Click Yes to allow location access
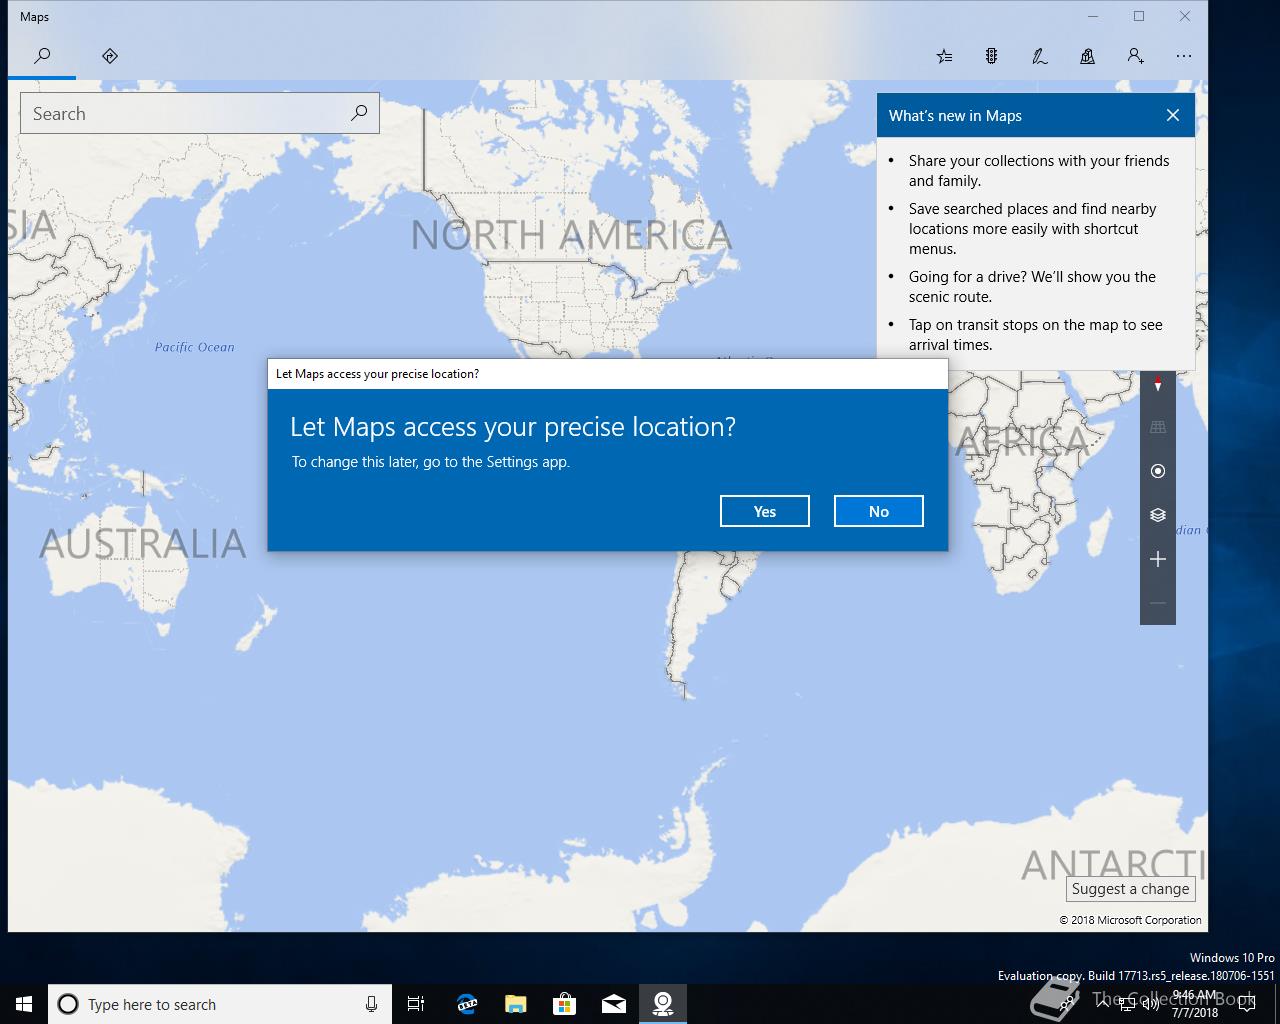 click(765, 511)
